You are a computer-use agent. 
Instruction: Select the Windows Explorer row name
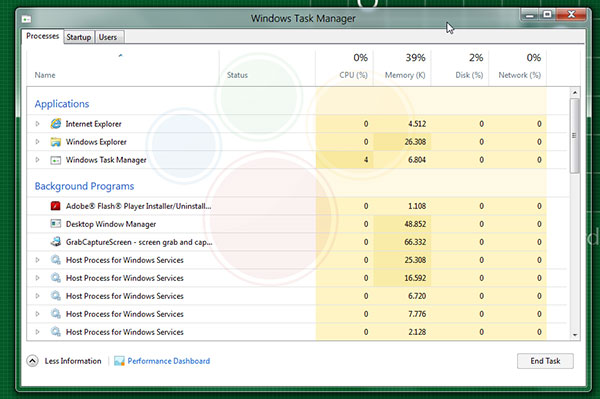click(x=96, y=142)
